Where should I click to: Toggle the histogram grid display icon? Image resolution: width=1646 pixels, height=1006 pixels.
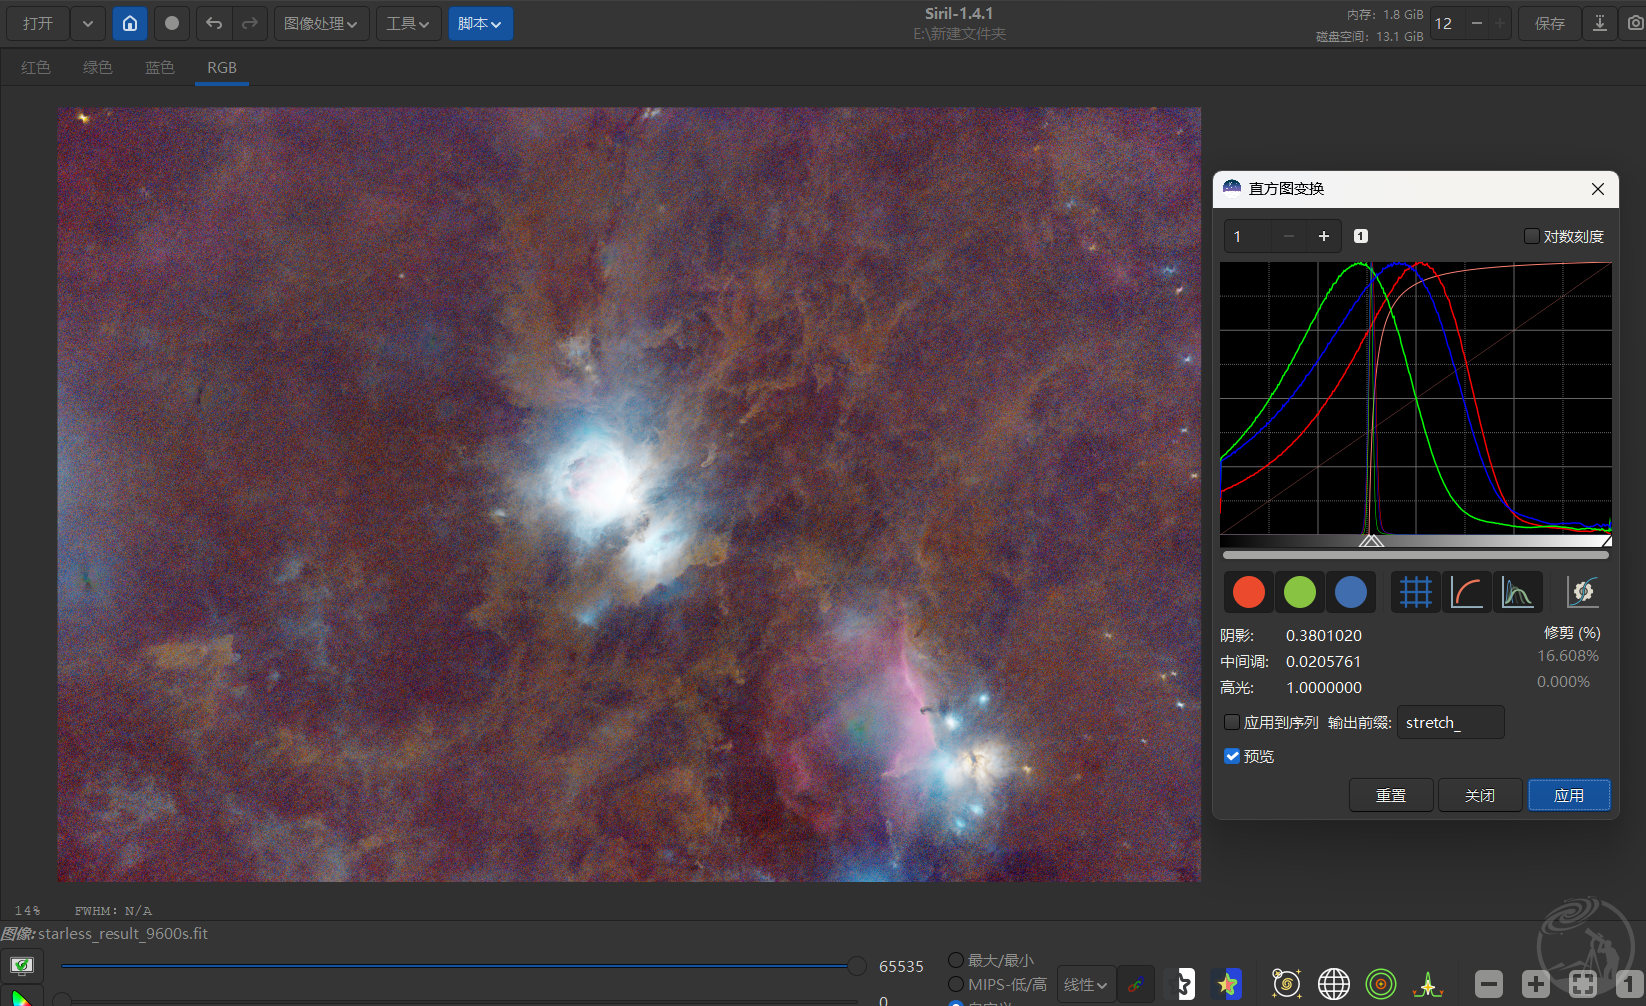pyautogui.click(x=1415, y=592)
